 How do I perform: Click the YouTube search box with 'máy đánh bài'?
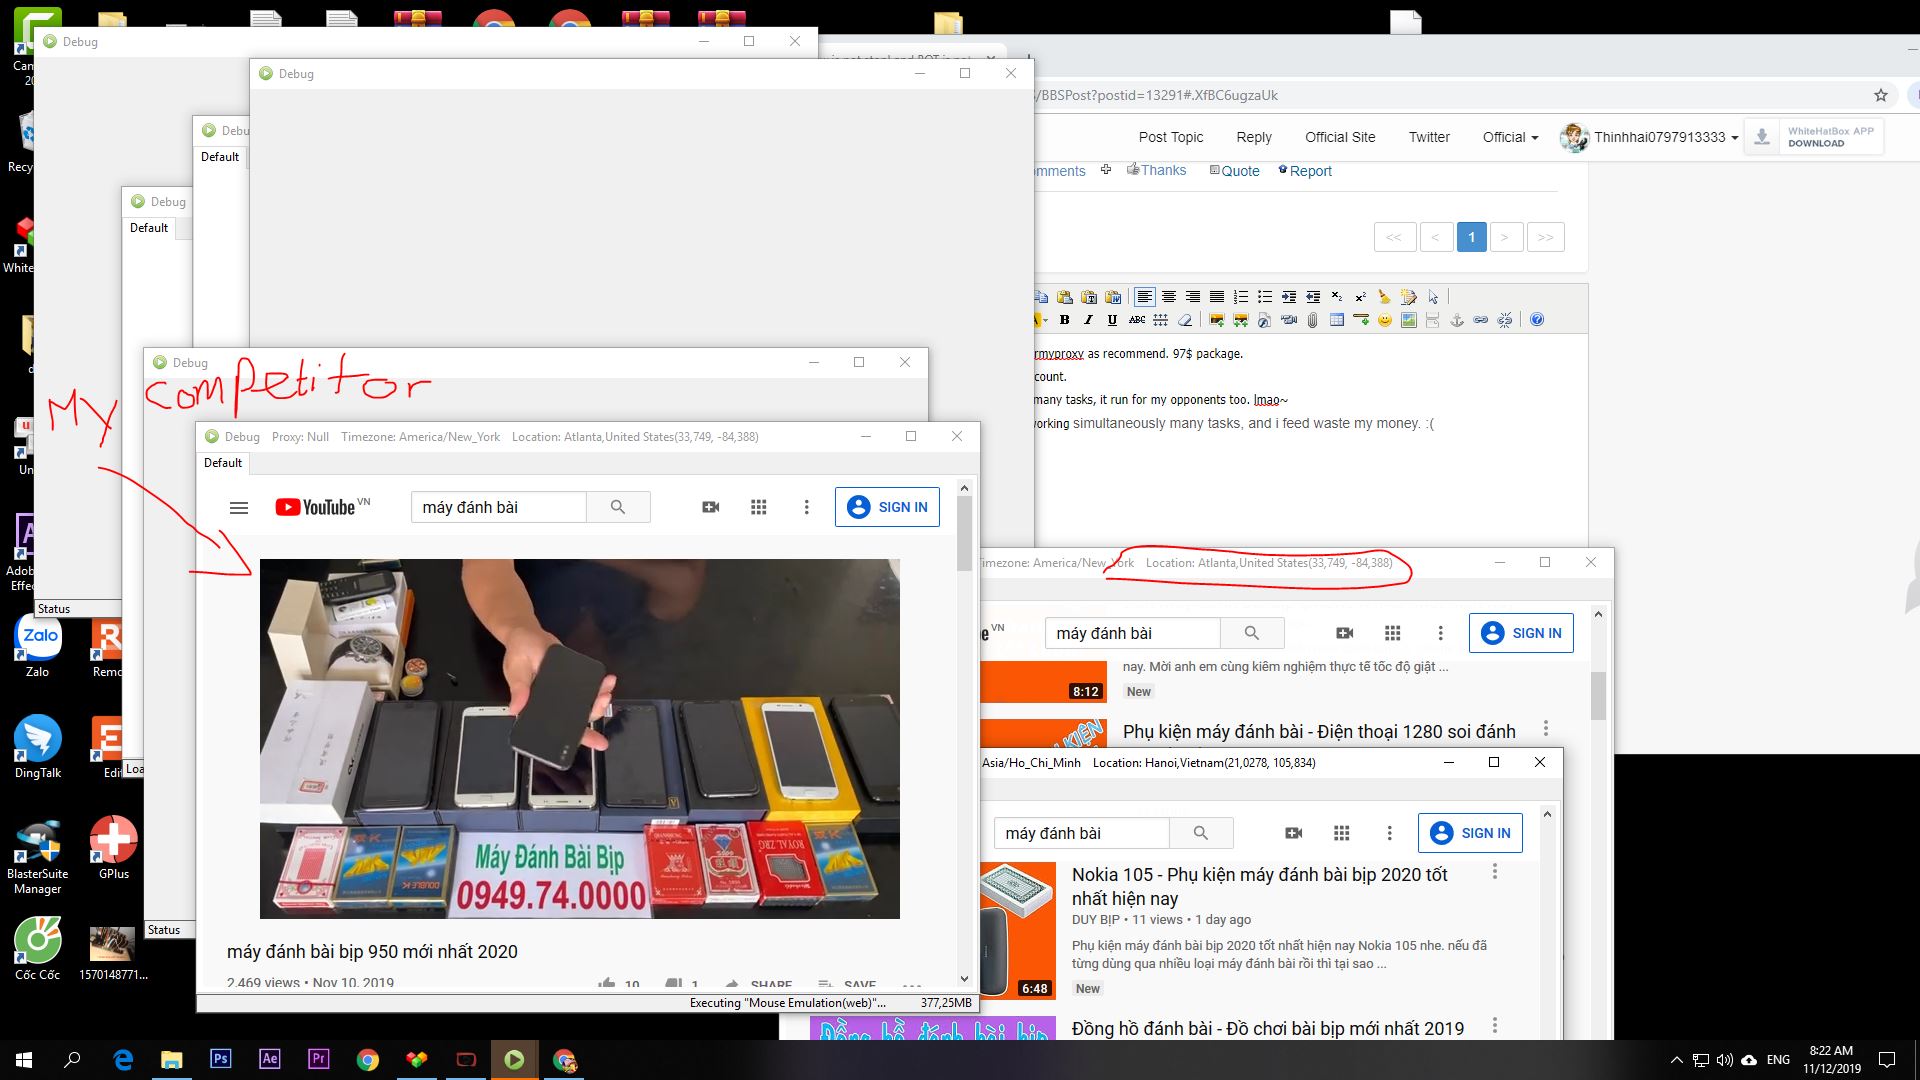498,508
